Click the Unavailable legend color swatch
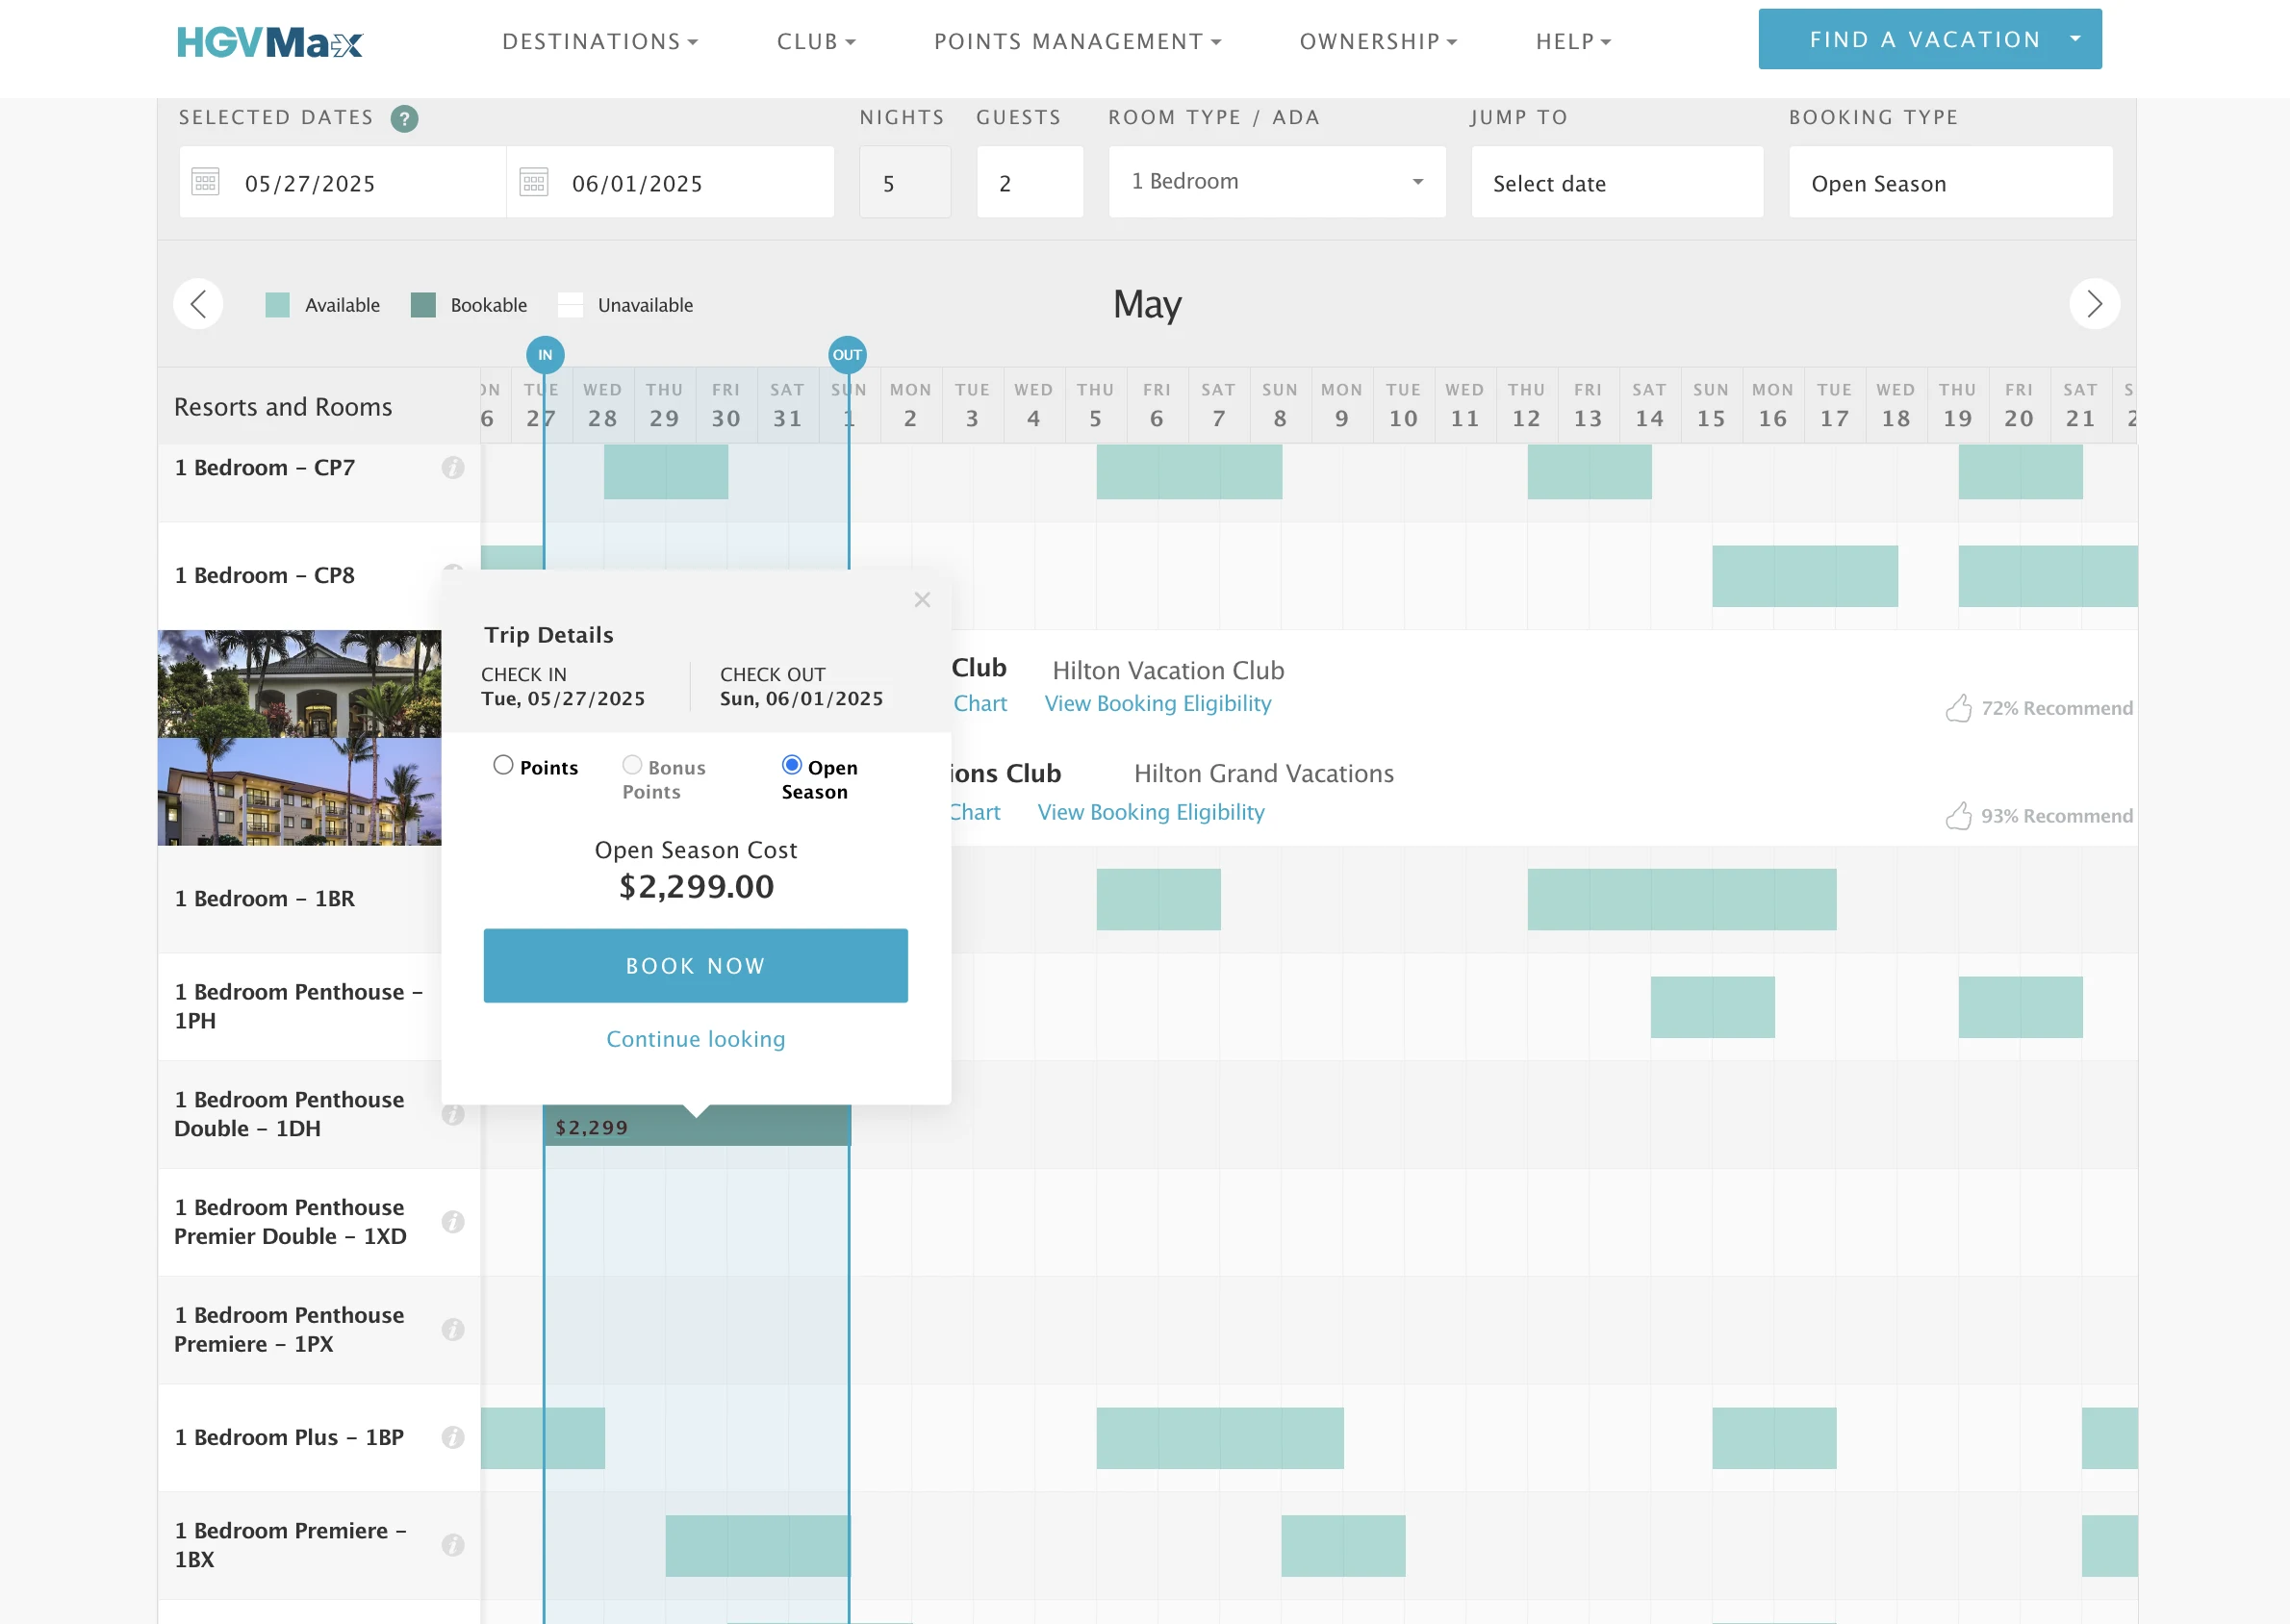Viewport: 2290px width, 1624px height. (570, 305)
